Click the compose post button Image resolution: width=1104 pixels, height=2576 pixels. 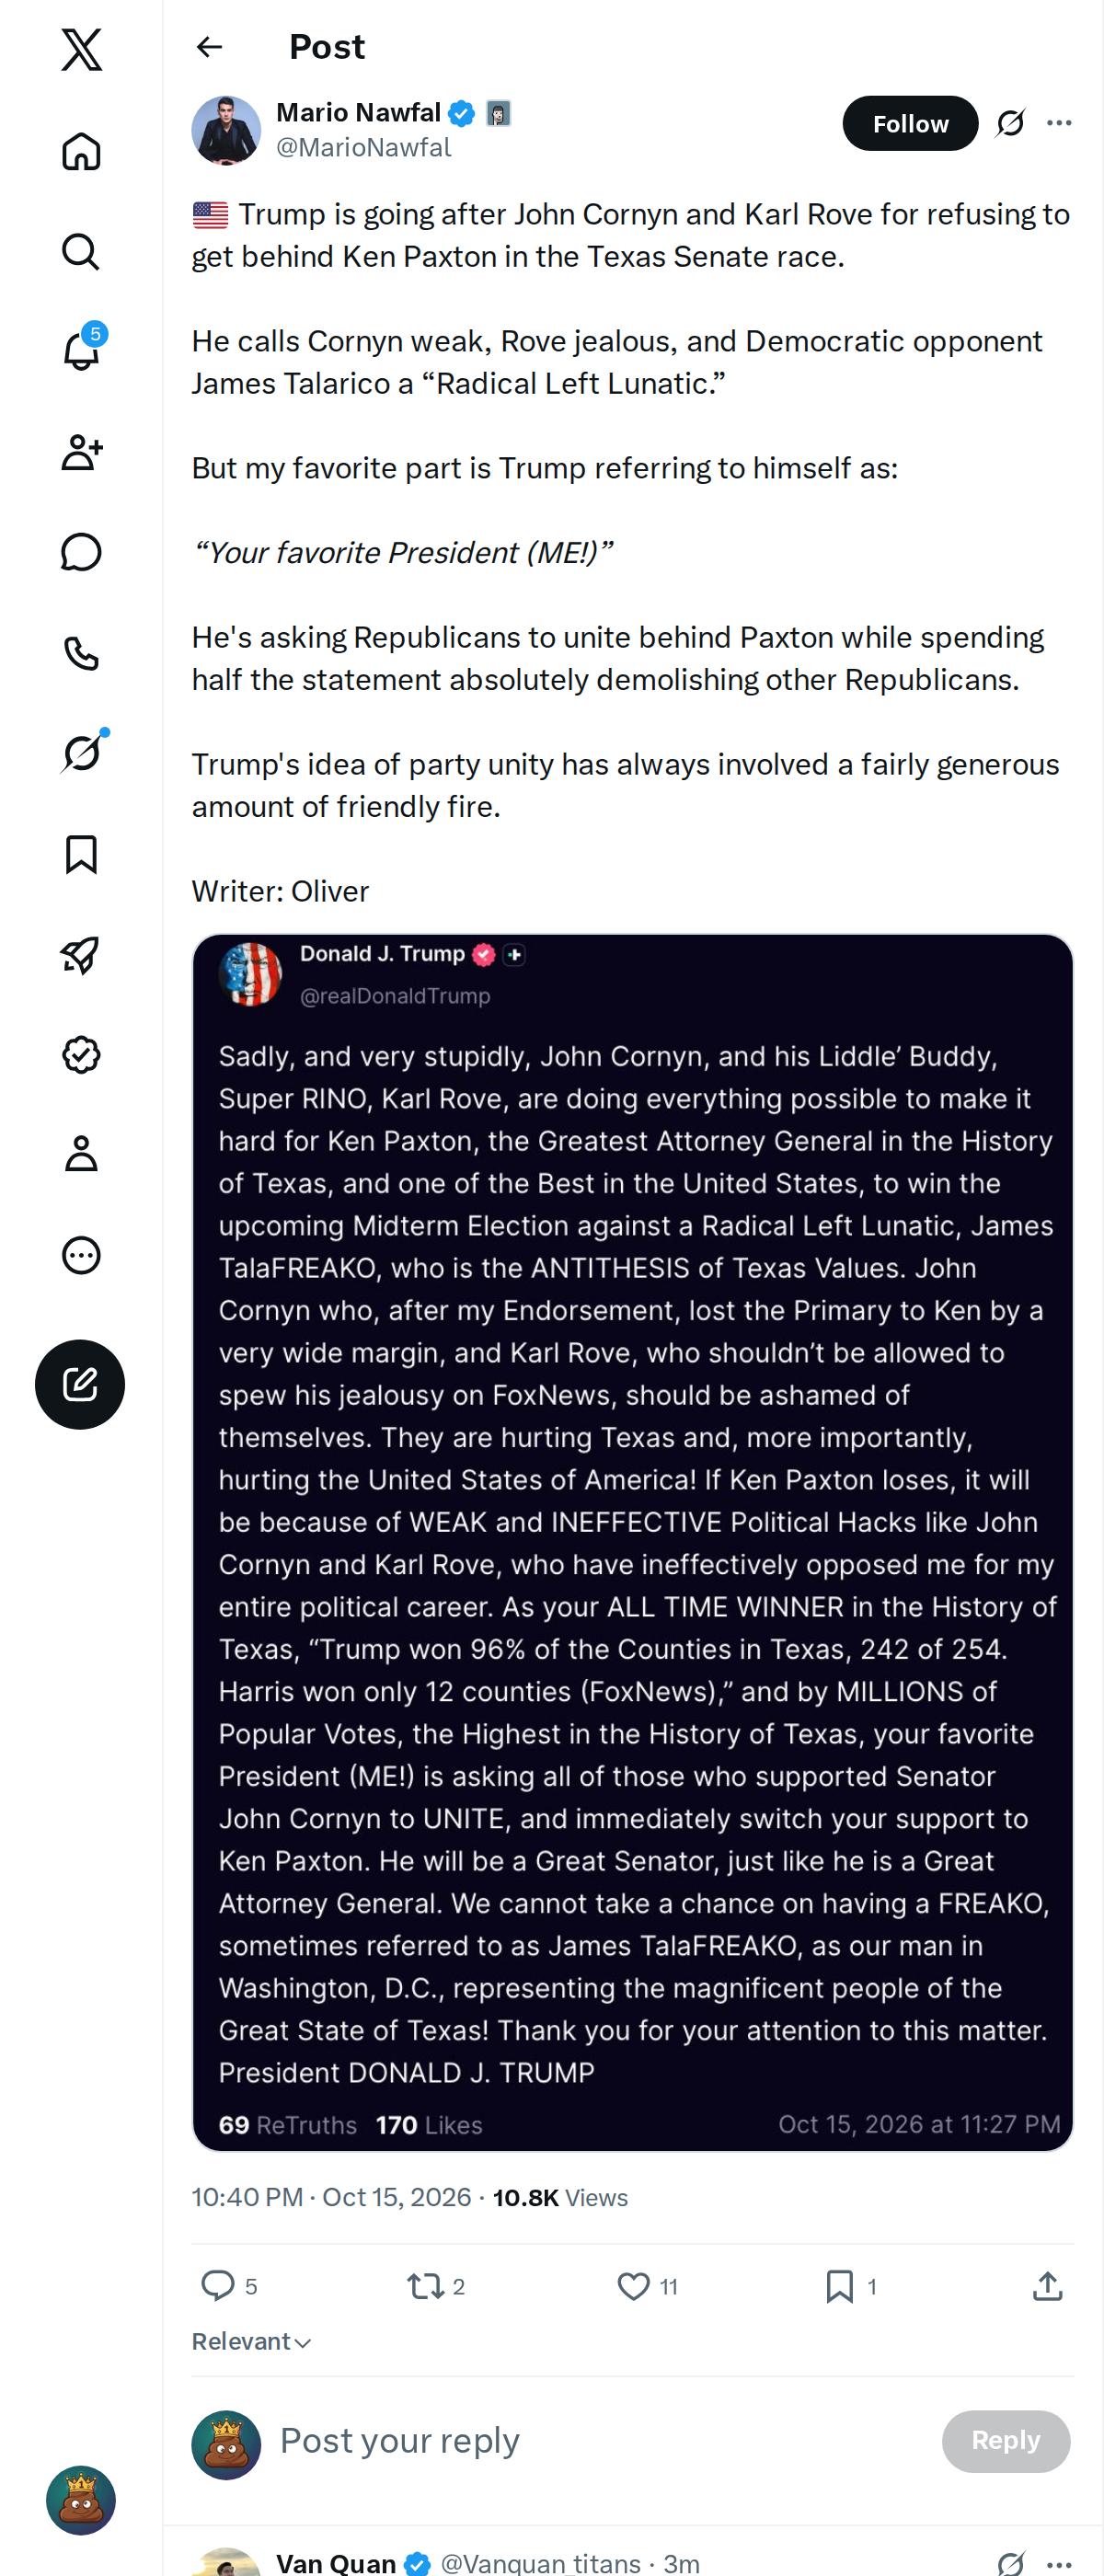click(x=80, y=1384)
